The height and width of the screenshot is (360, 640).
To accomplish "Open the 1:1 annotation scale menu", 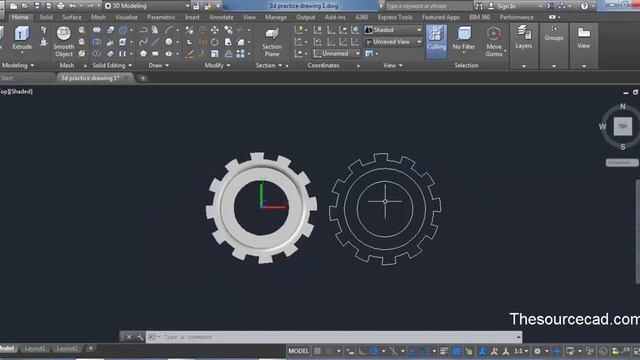I will [x=520, y=351].
